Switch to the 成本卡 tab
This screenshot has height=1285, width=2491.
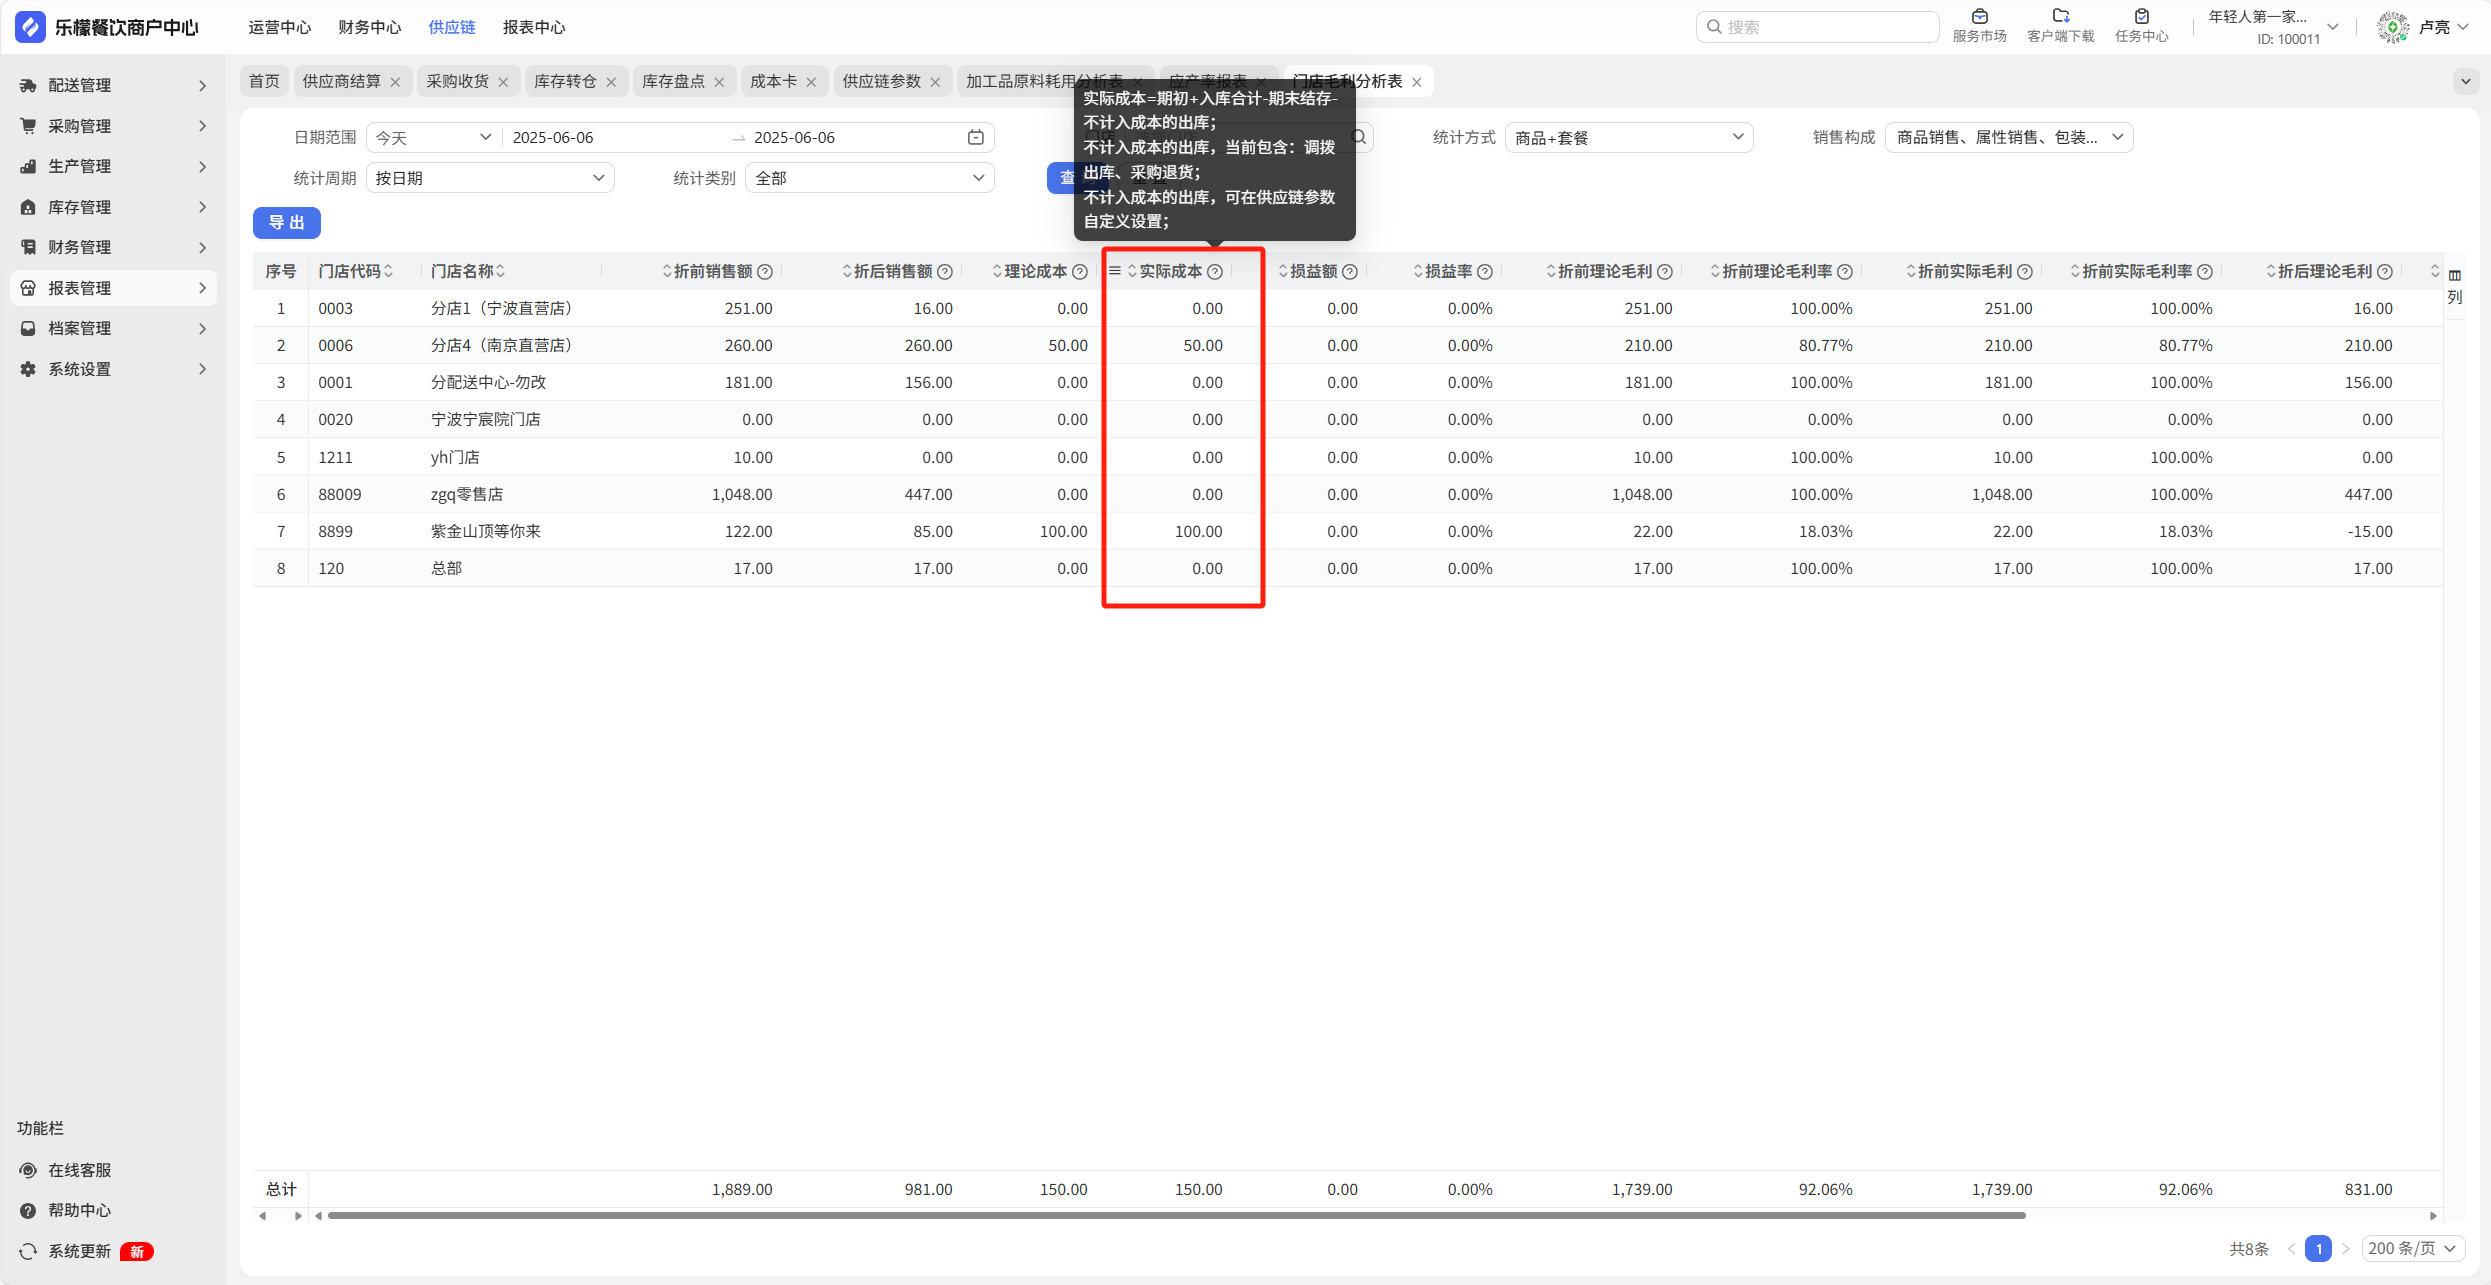point(773,81)
